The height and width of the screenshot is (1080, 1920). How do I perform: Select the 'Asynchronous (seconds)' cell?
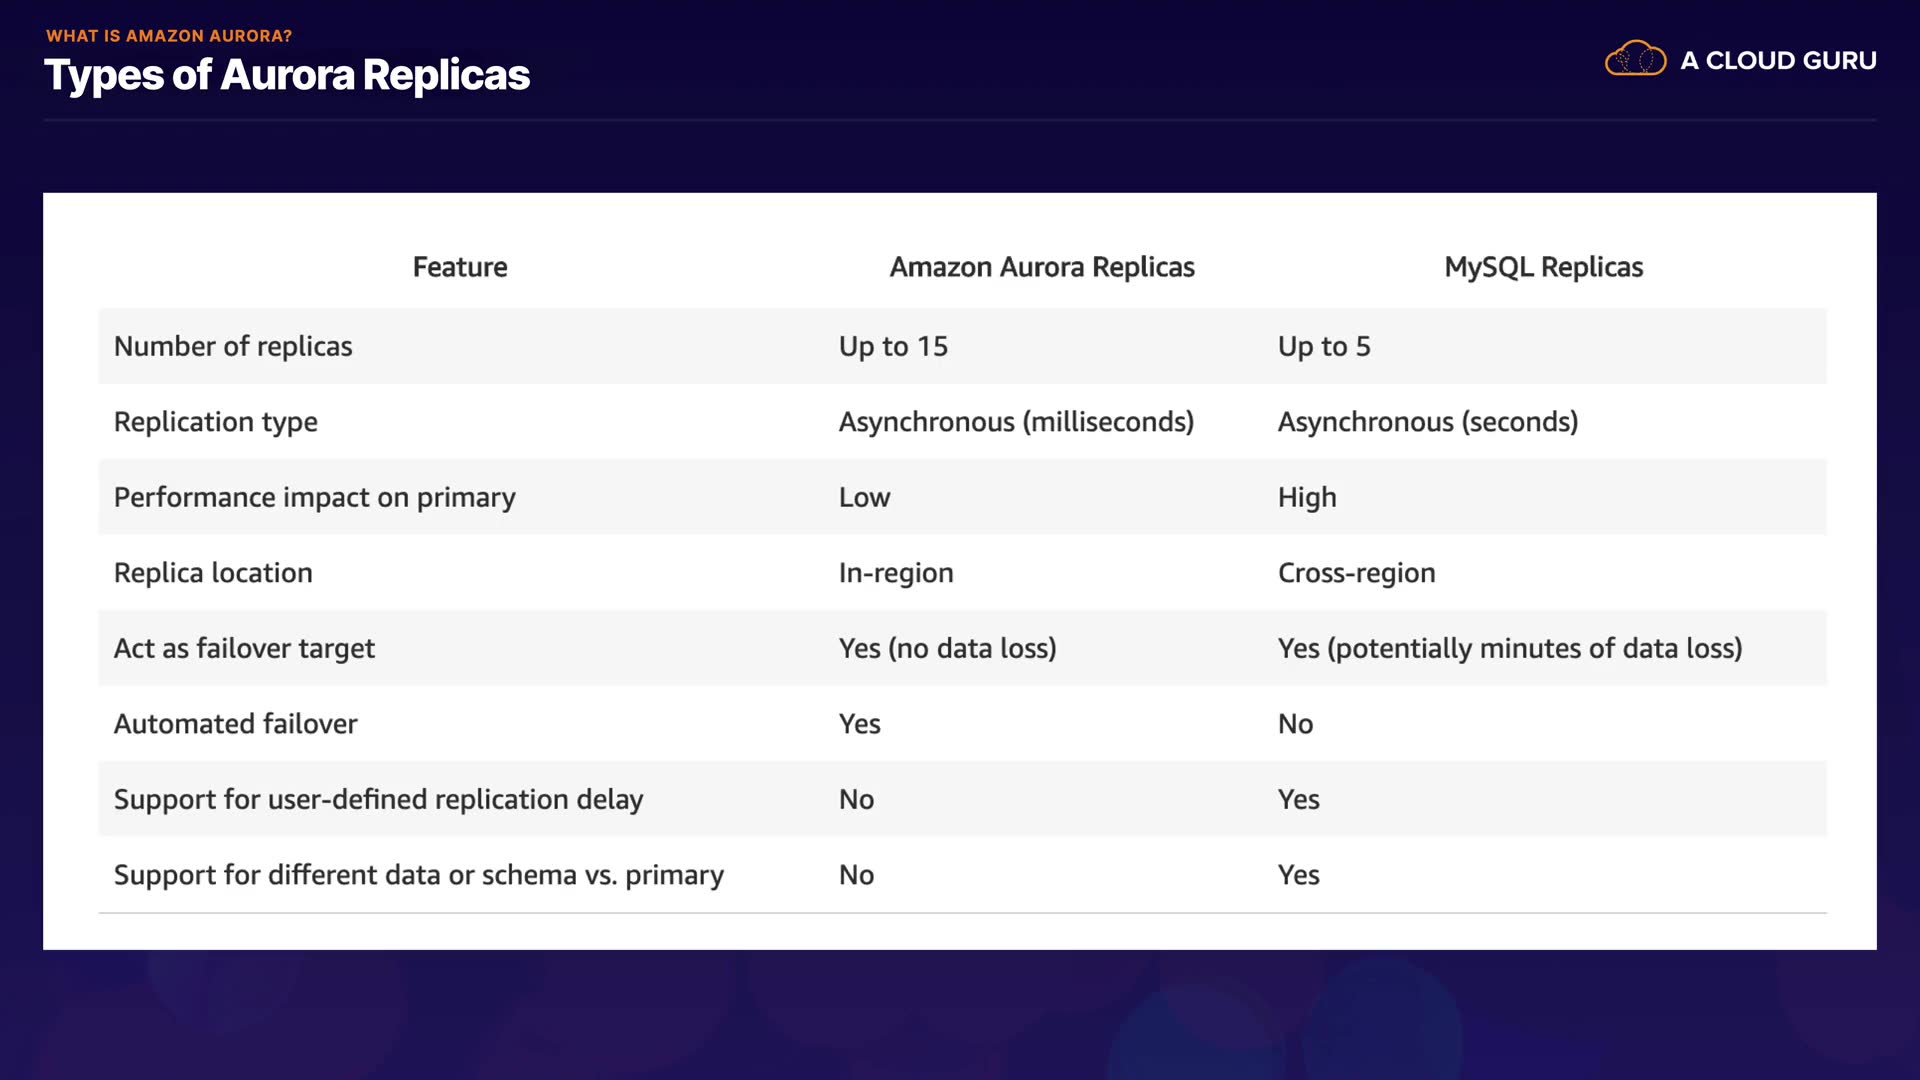tap(1428, 422)
